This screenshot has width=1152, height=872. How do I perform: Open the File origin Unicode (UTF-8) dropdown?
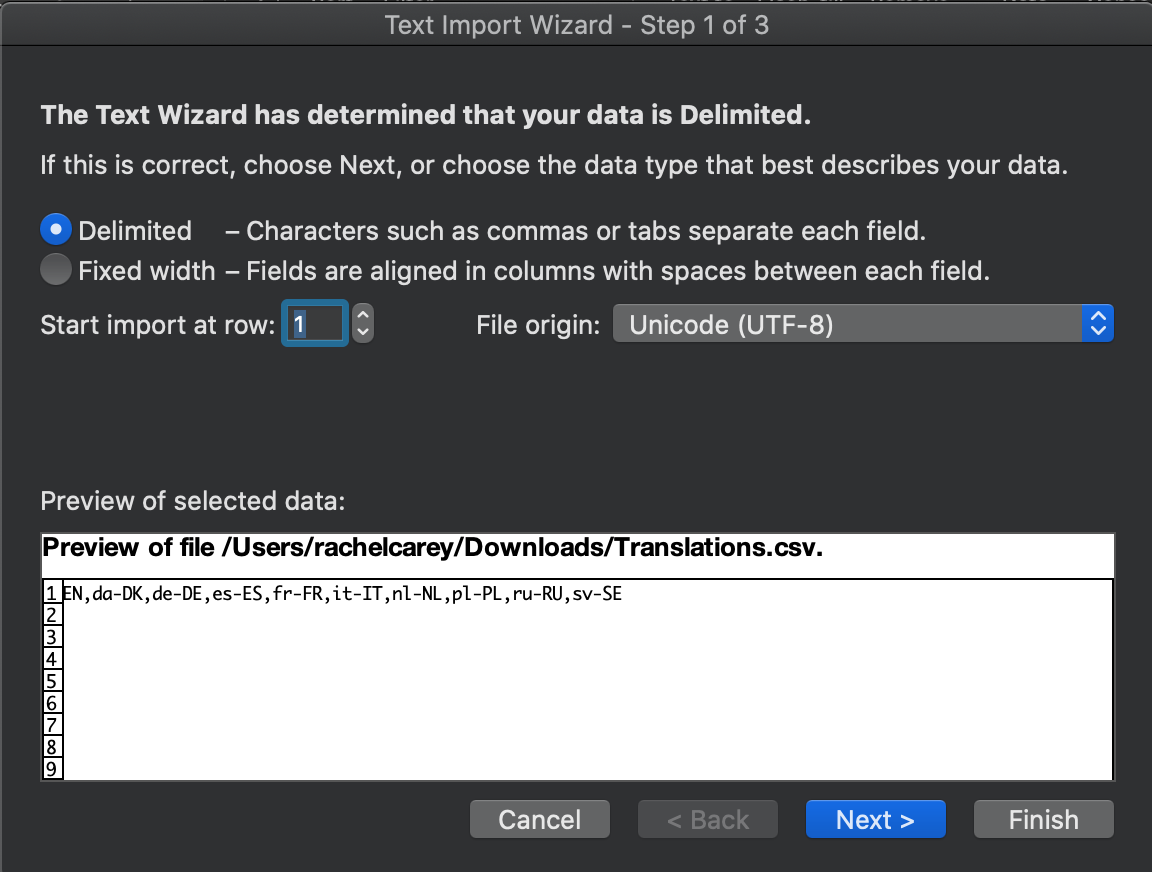pos(863,324)
